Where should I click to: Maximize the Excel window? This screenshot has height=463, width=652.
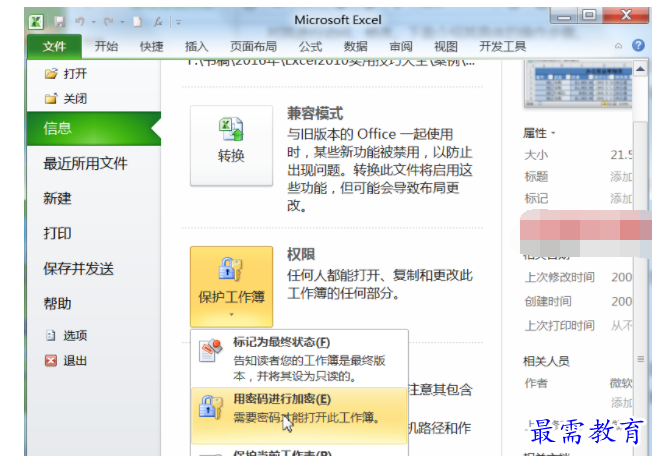coord(589,16)
